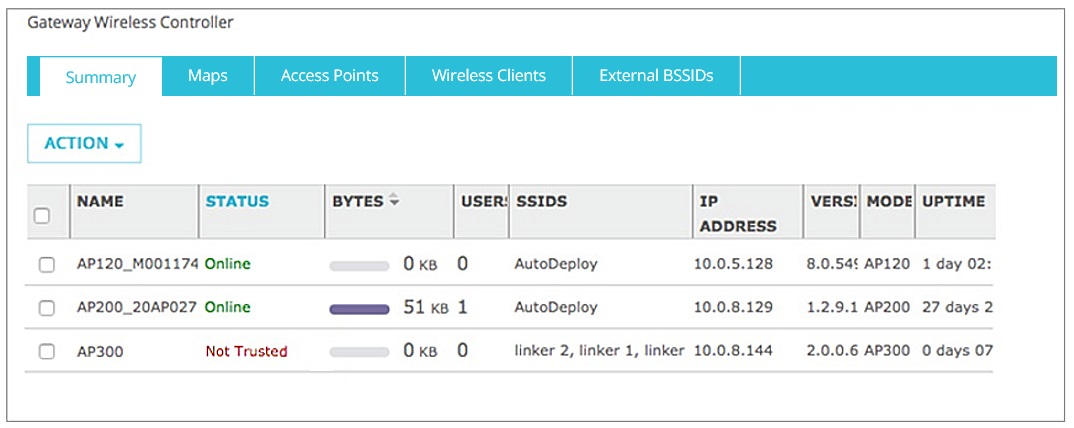This screenshot has height=428, width=1074.
Task: Sort table by NAME column header
Action: (100, 201)
